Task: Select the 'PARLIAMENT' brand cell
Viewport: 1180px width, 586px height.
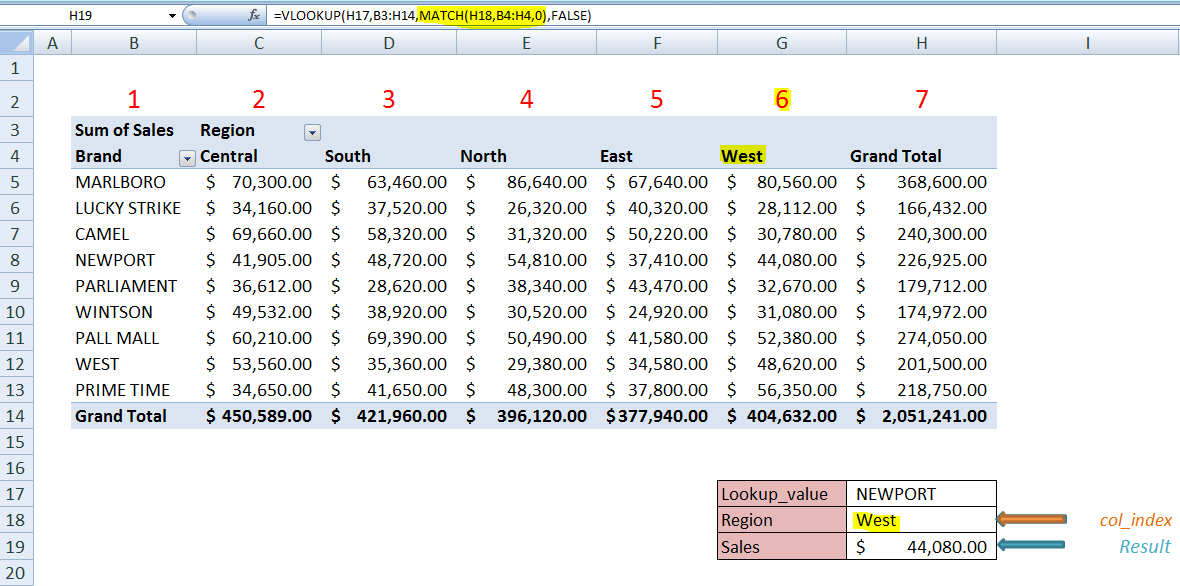Action: (134, 286)
